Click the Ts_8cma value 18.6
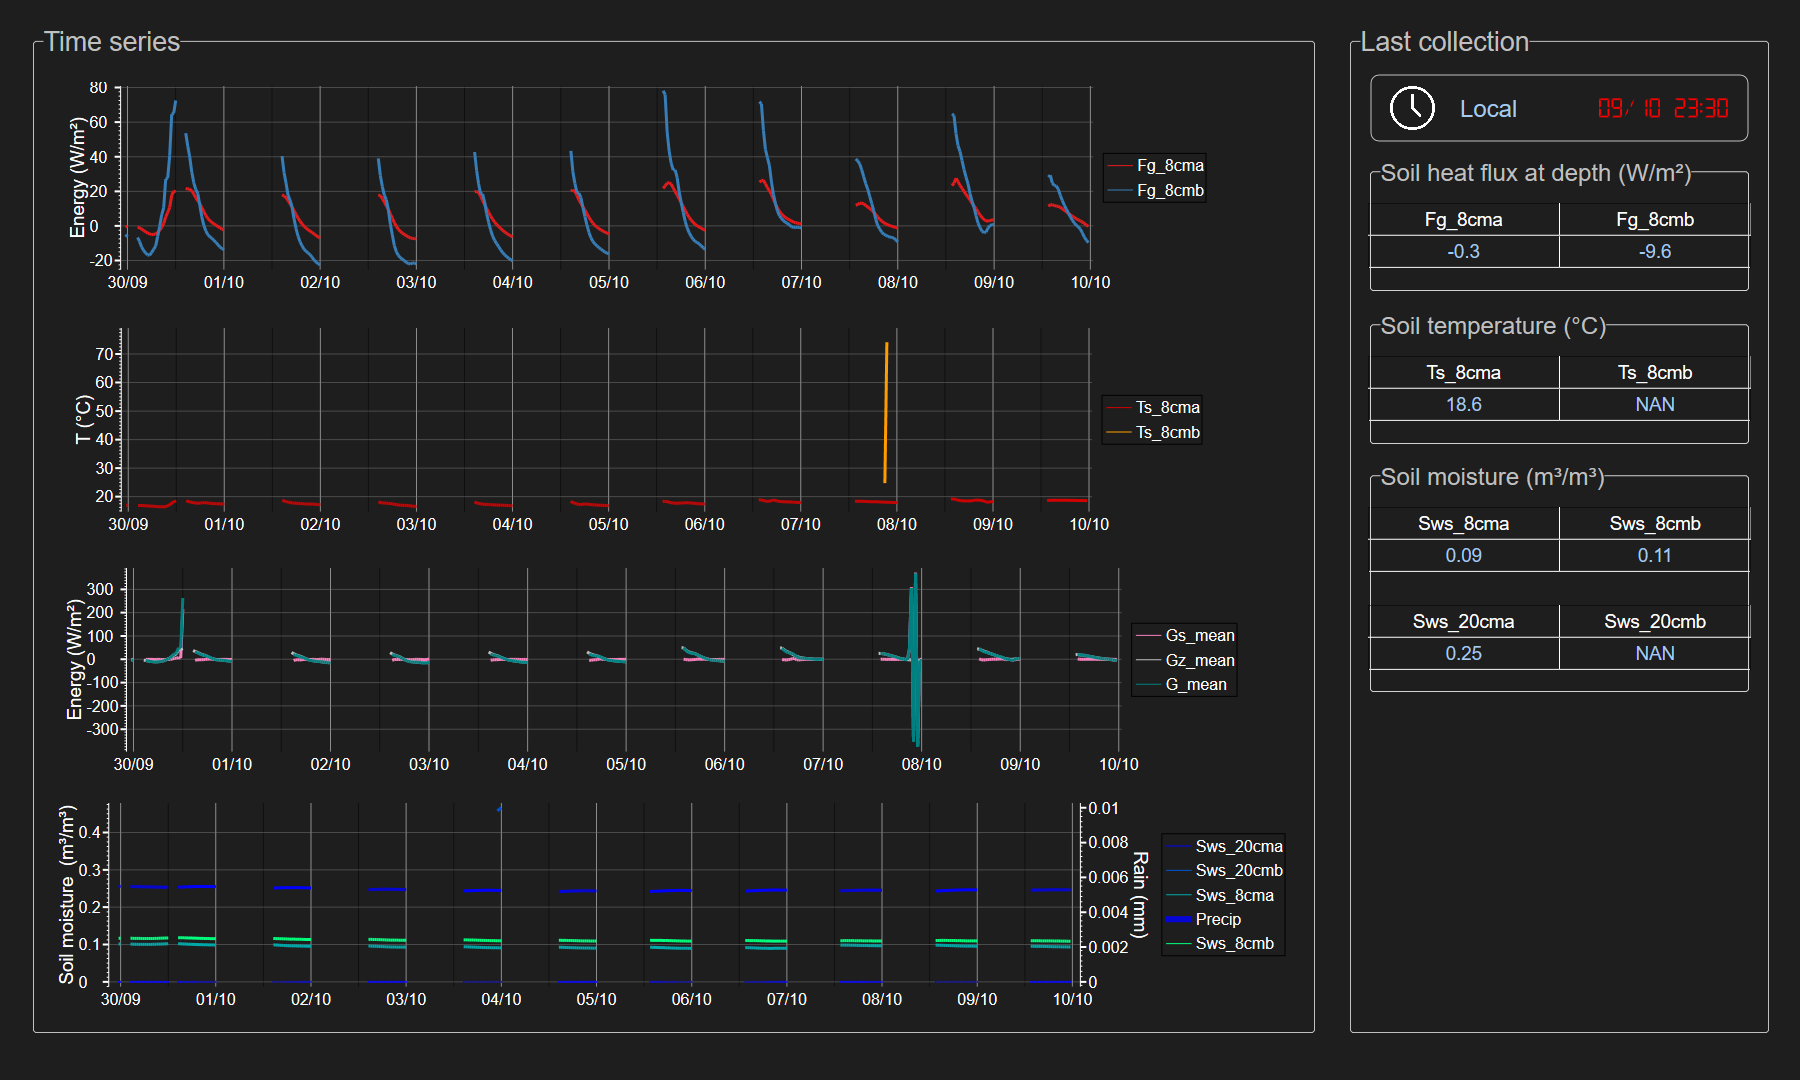The image size is (1800, 1080). click(1463, 405)
